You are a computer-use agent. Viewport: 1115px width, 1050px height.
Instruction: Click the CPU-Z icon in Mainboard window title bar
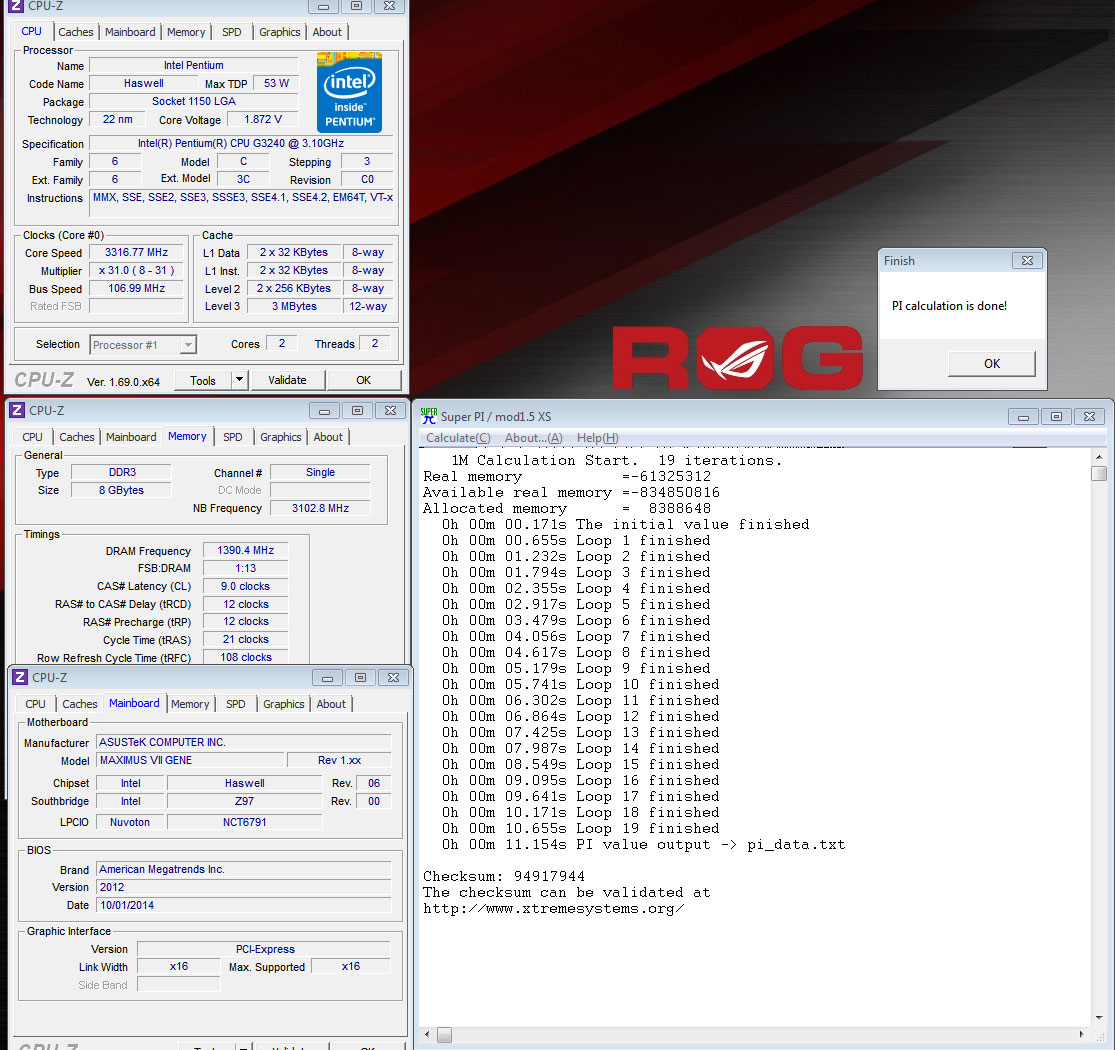pos(21,677)
